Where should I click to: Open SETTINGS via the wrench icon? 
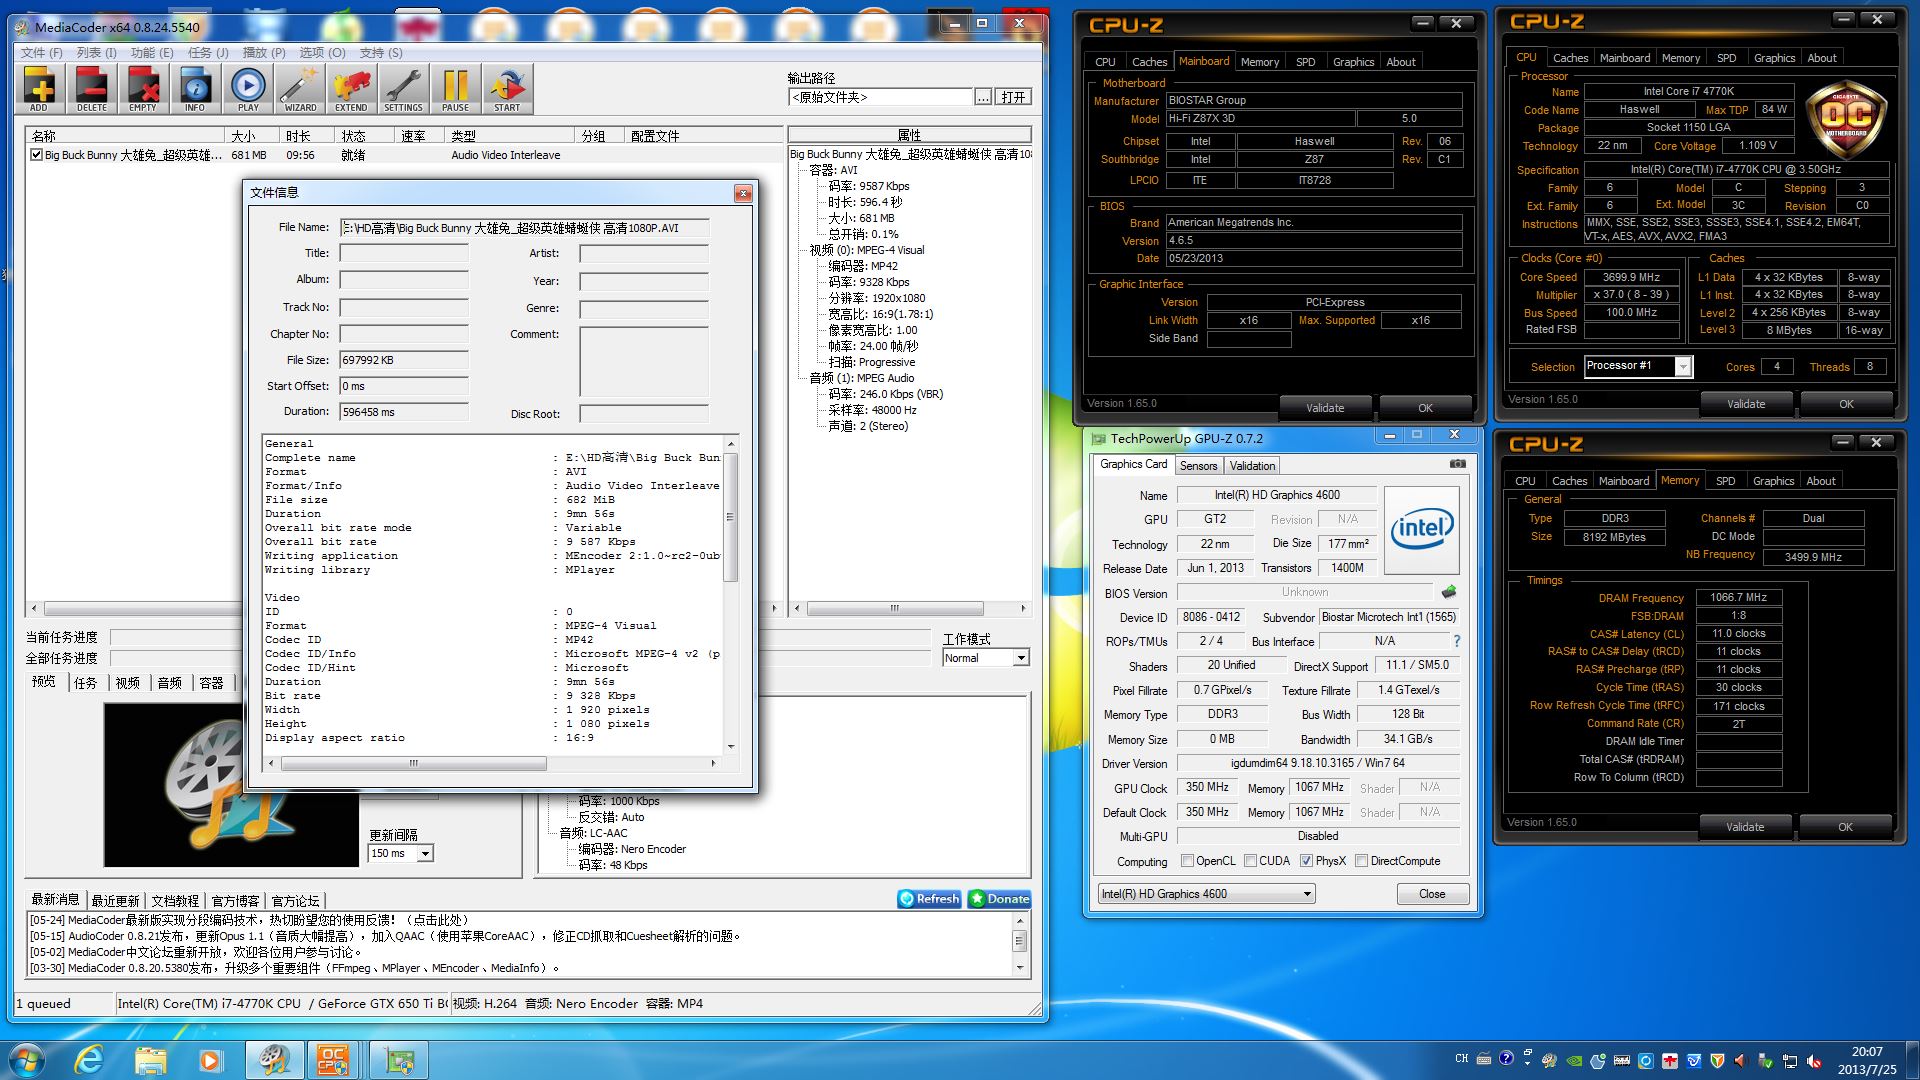point(404,88)
